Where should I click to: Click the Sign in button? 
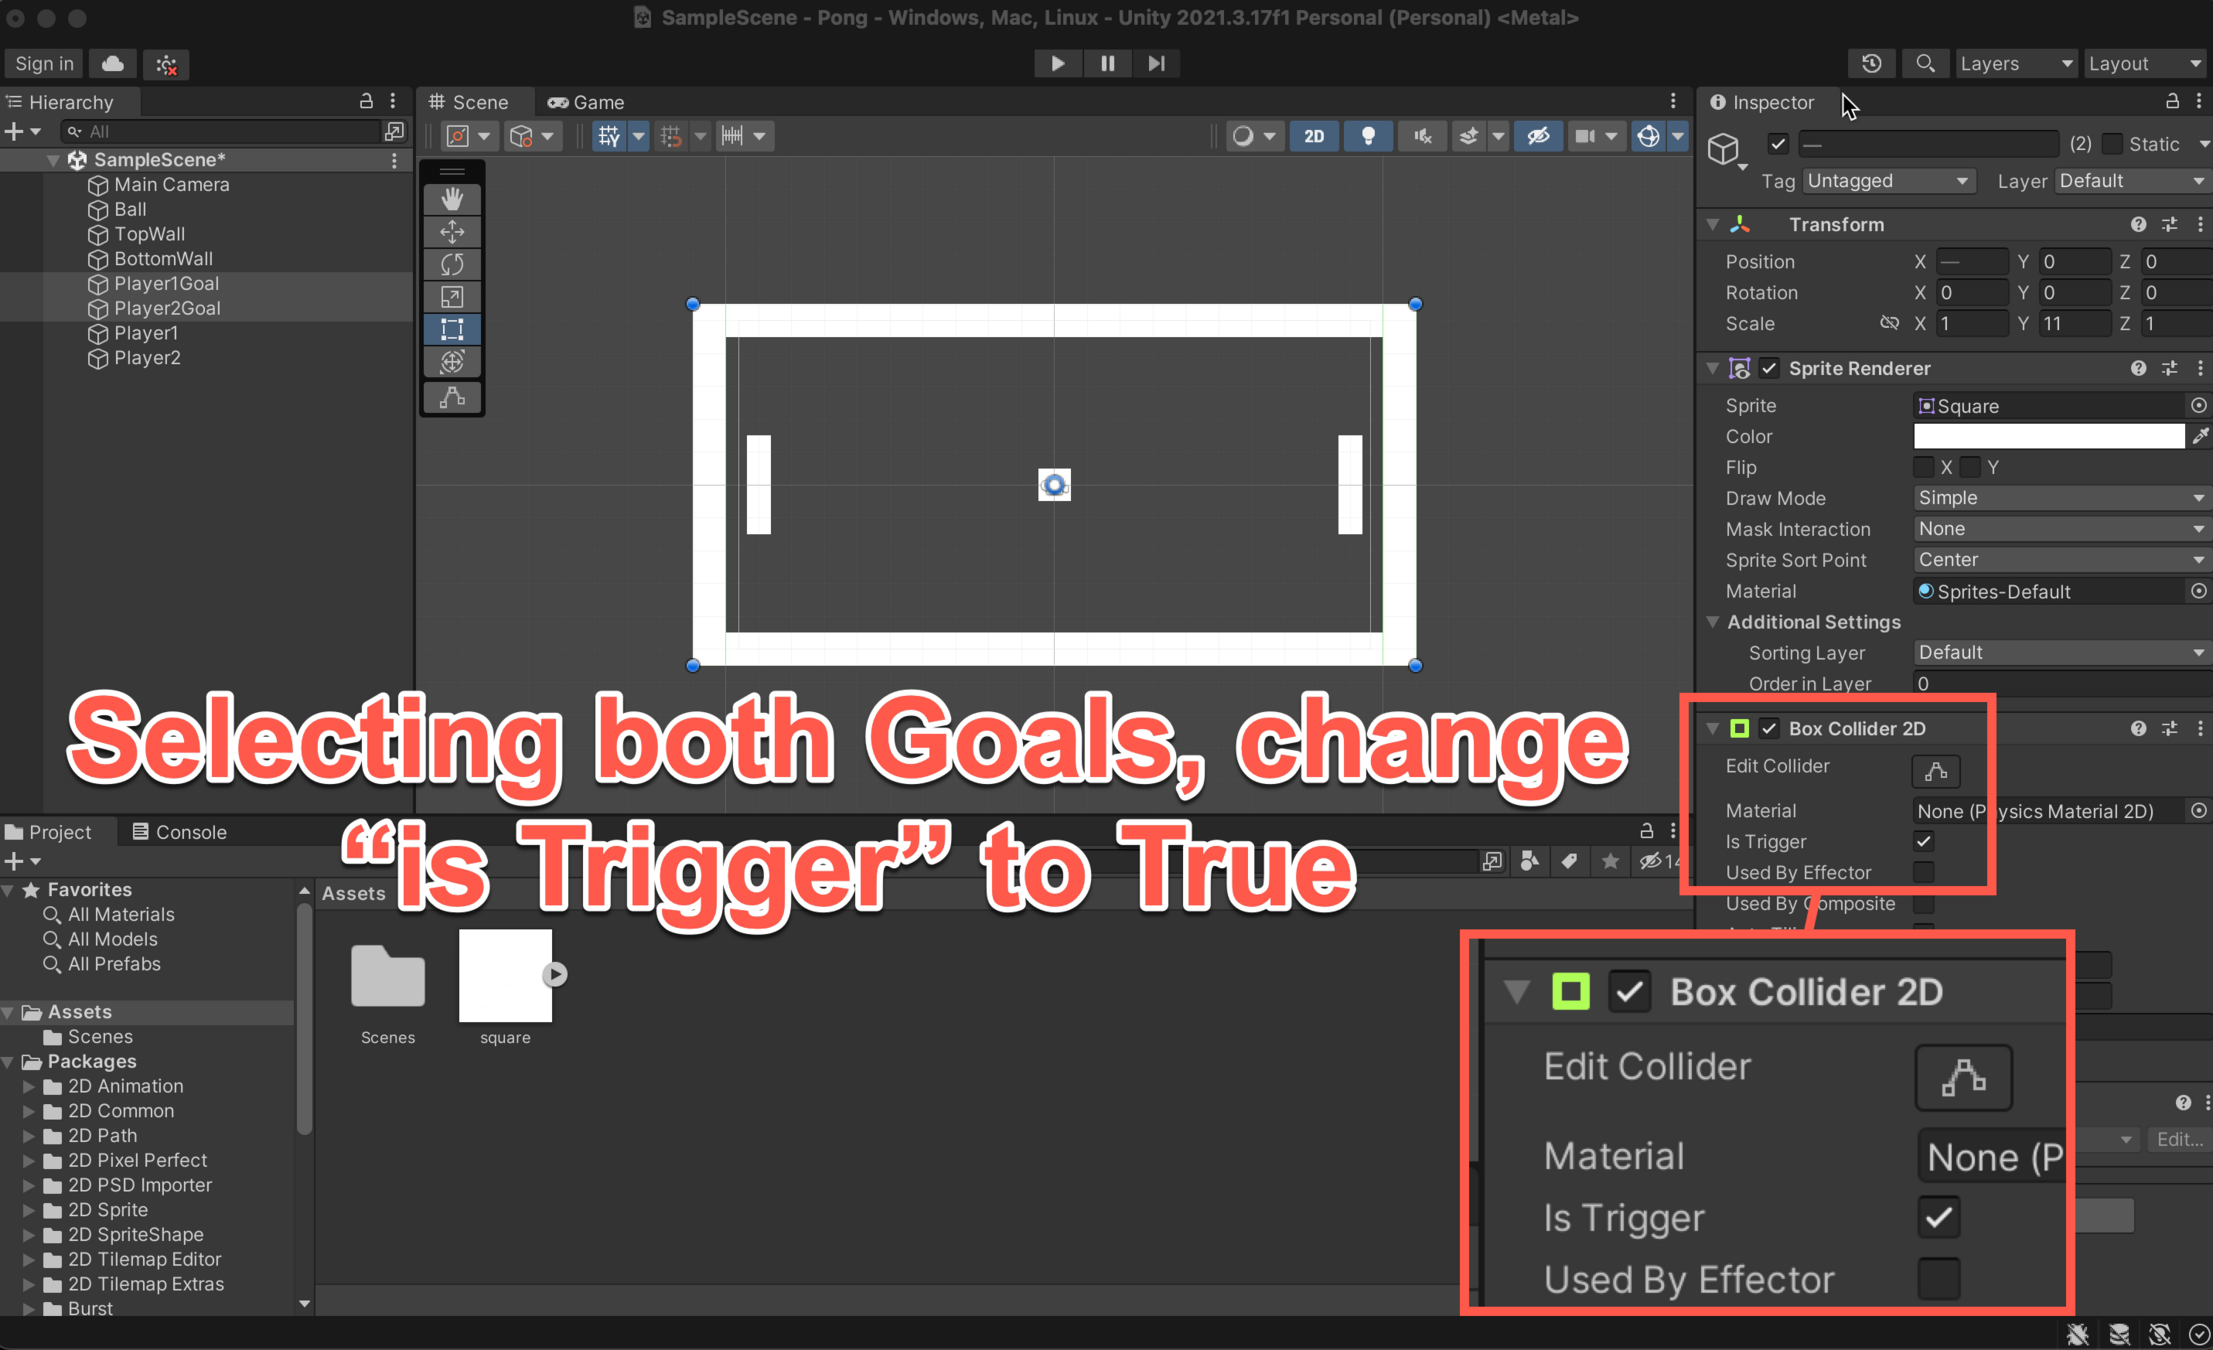(44, 63)
